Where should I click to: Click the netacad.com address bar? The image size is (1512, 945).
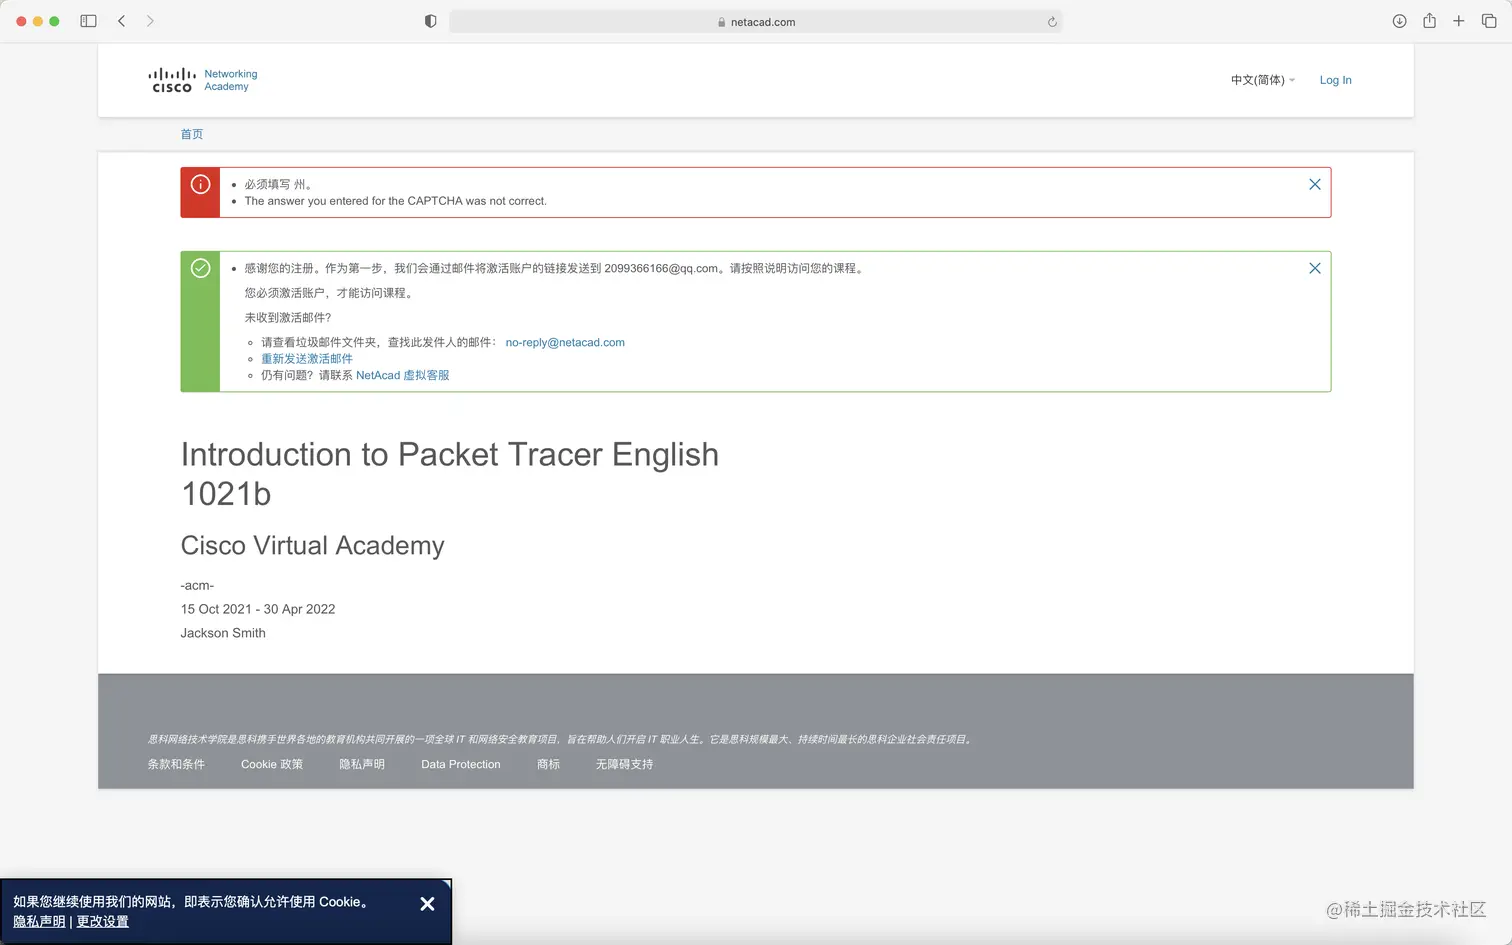tap(755, 22)
